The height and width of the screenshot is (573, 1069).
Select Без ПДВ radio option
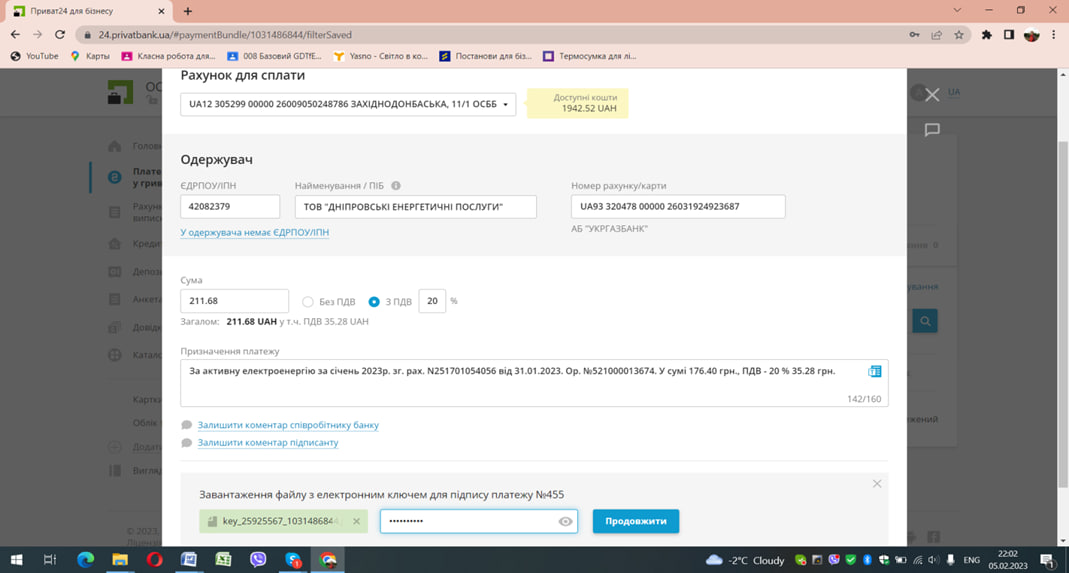308,302
